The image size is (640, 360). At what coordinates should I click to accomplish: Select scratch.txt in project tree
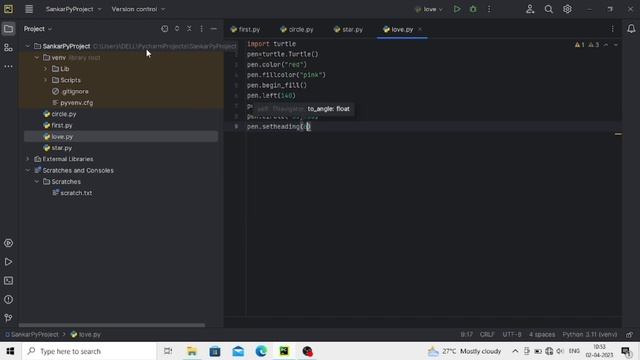(72, 193)
